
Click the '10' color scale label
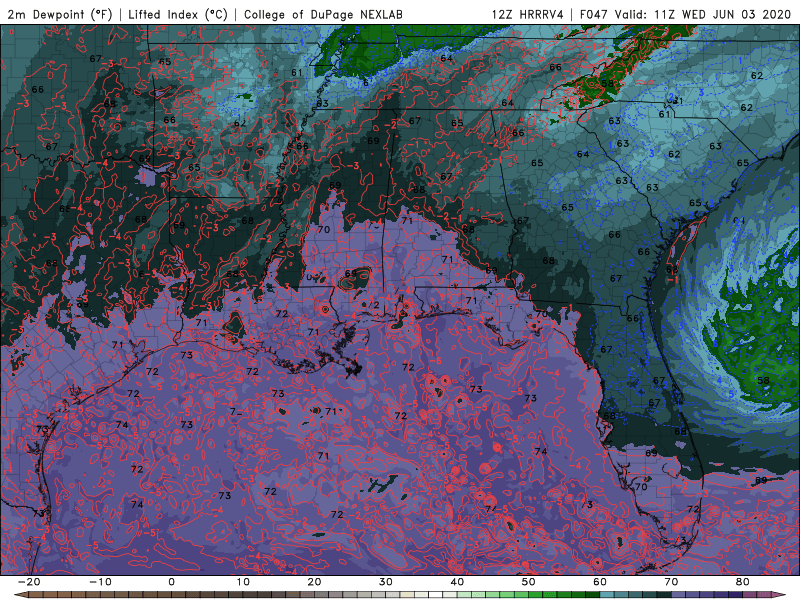click(243, 582)
